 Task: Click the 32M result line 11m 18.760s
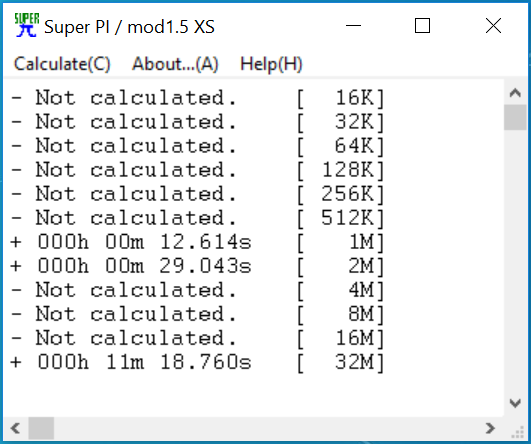(x=197, y=362)
